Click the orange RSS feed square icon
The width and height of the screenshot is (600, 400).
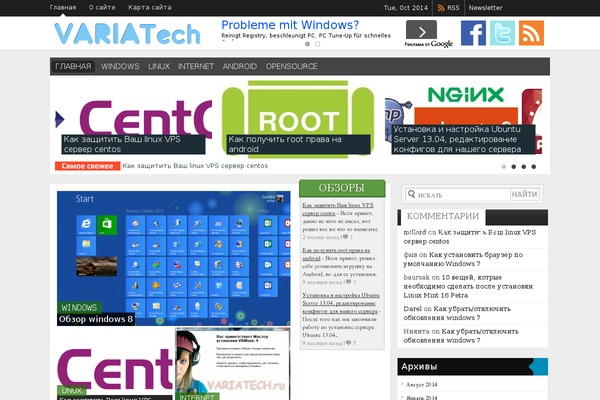coord(532,33)
